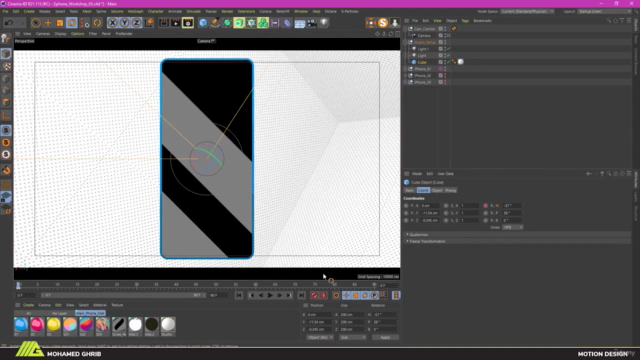Select the Main_Phone_Mat material layer tab

click(90, 313)
